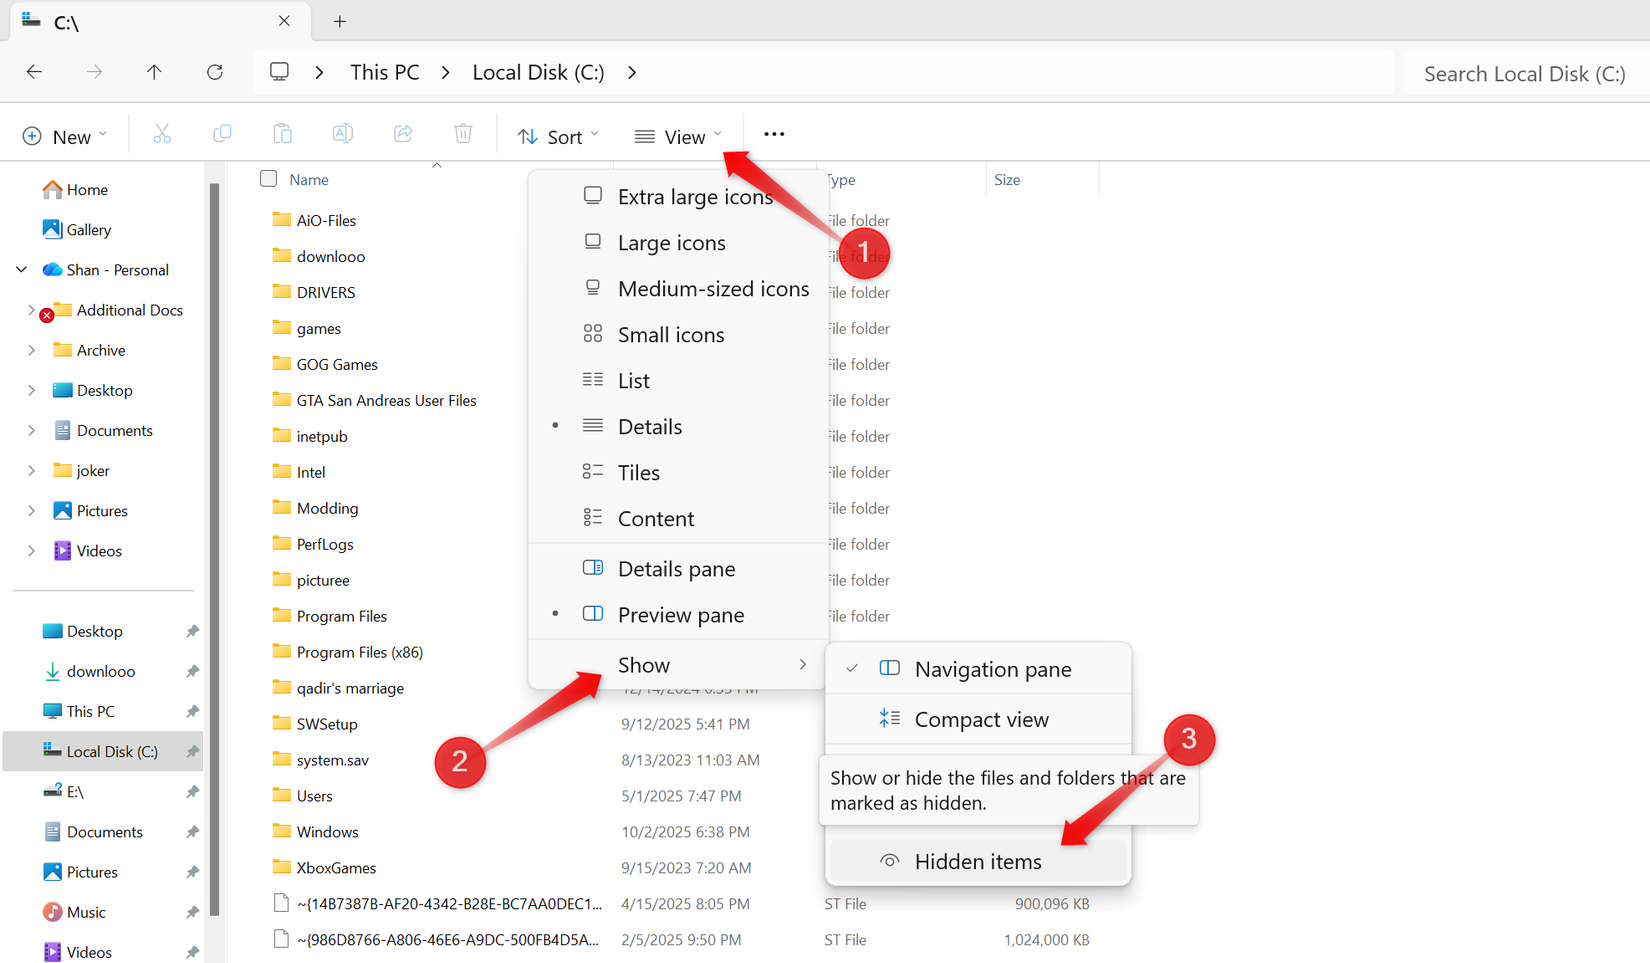Click the Share icon in the toolbar
Image resolution: width=1650 pixels, height=963 pixels.
click(x=402, y=133)
